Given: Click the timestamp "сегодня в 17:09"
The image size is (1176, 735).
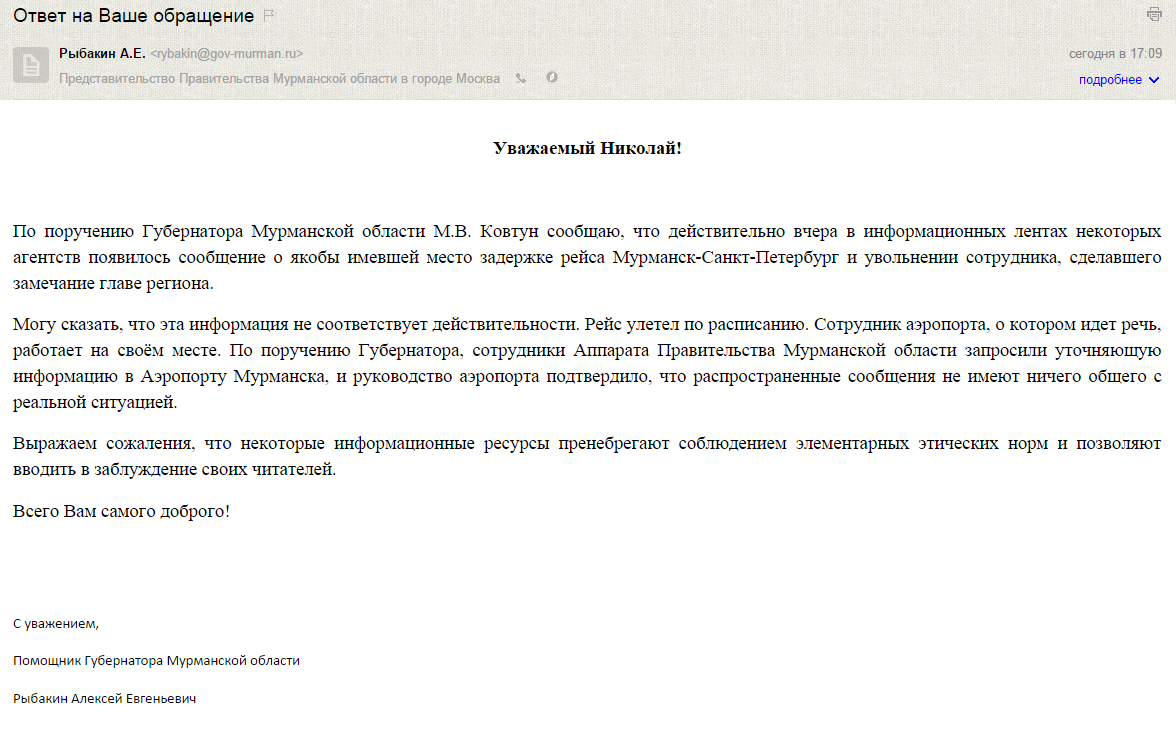Looking at the screenshot, I should (x=1115, y=54).
